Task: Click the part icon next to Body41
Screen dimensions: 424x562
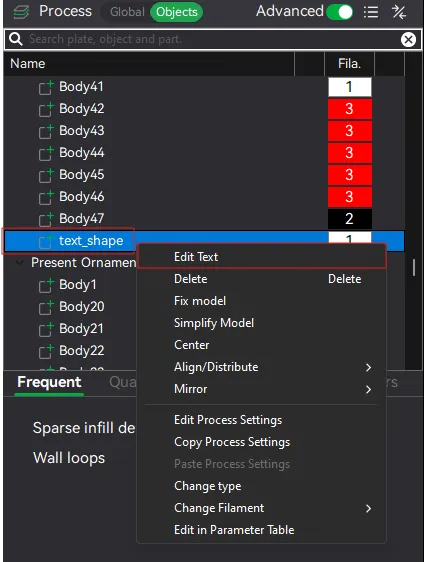Action: click(46, 87)
